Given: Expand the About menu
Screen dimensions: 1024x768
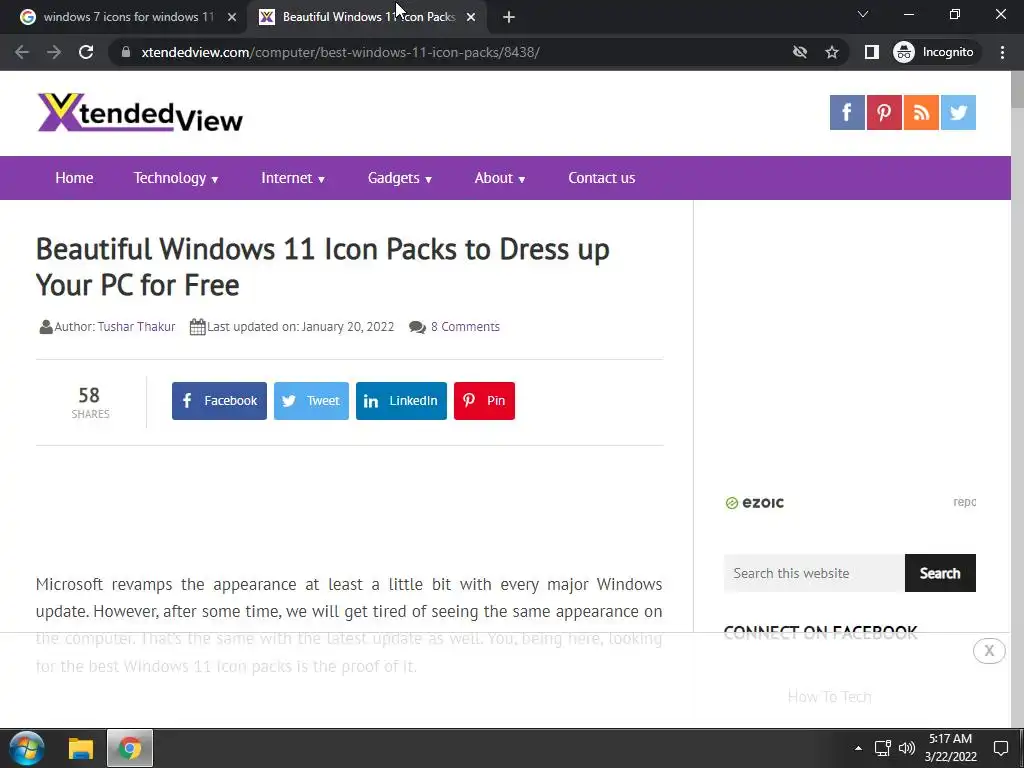Looking at the screenshot, I should pos(500,178).
